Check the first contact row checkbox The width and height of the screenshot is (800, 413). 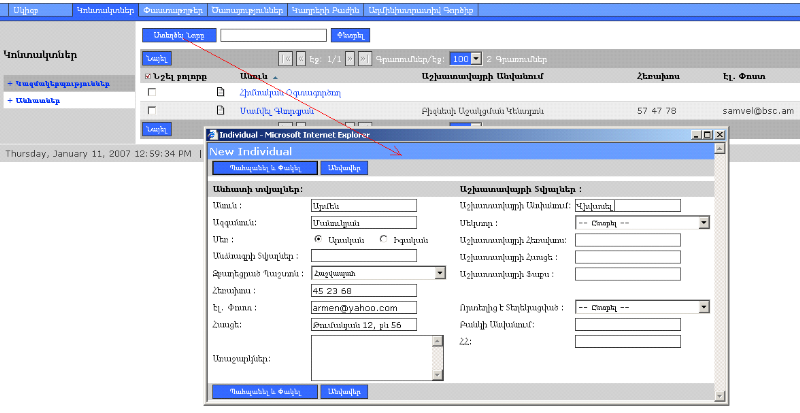[151, 92]
